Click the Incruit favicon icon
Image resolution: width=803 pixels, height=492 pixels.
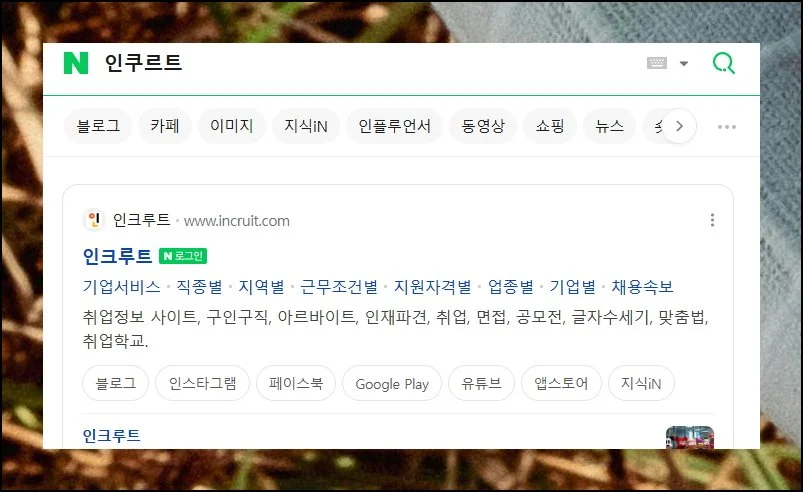tap(94, 220)
